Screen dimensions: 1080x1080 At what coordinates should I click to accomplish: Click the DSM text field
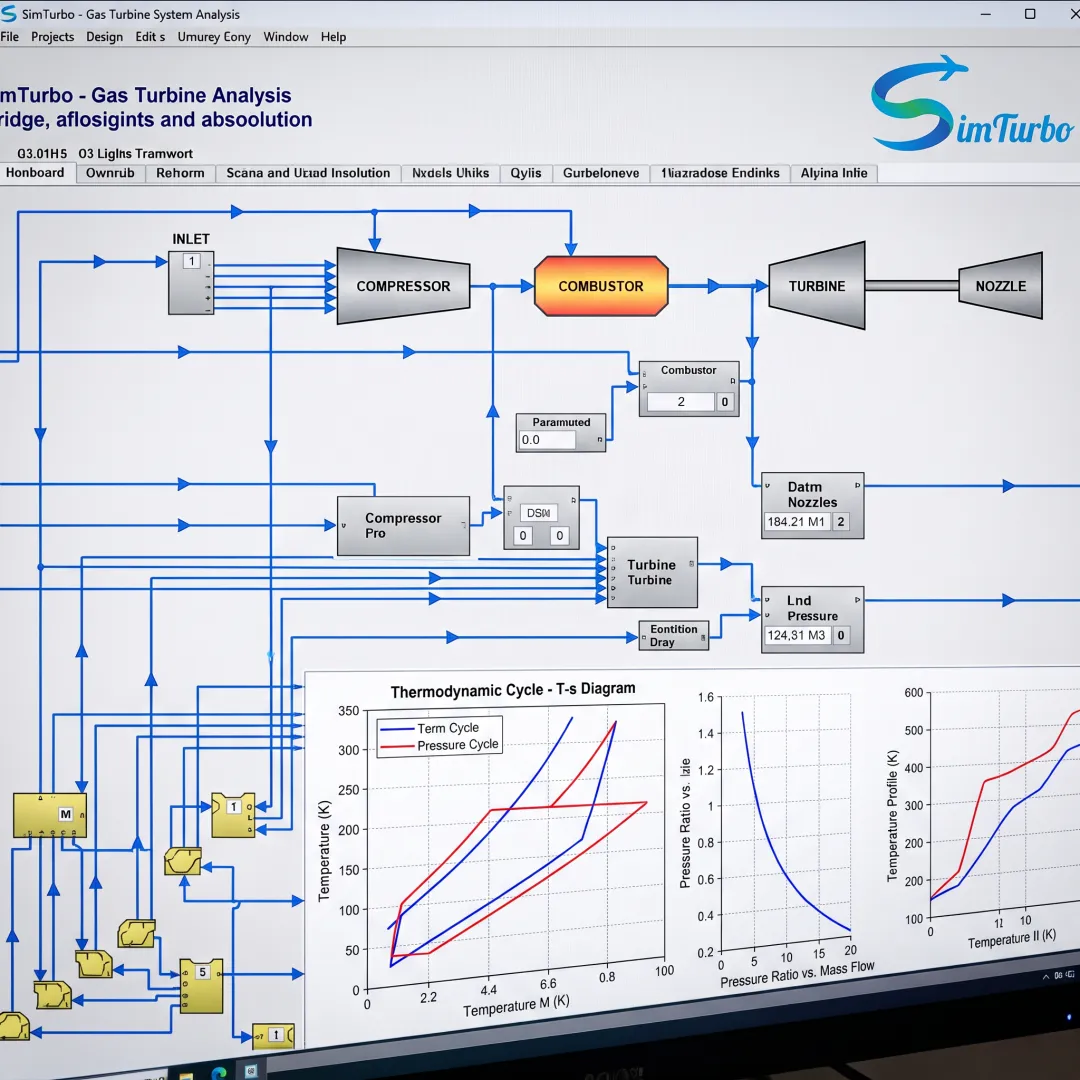538,513
